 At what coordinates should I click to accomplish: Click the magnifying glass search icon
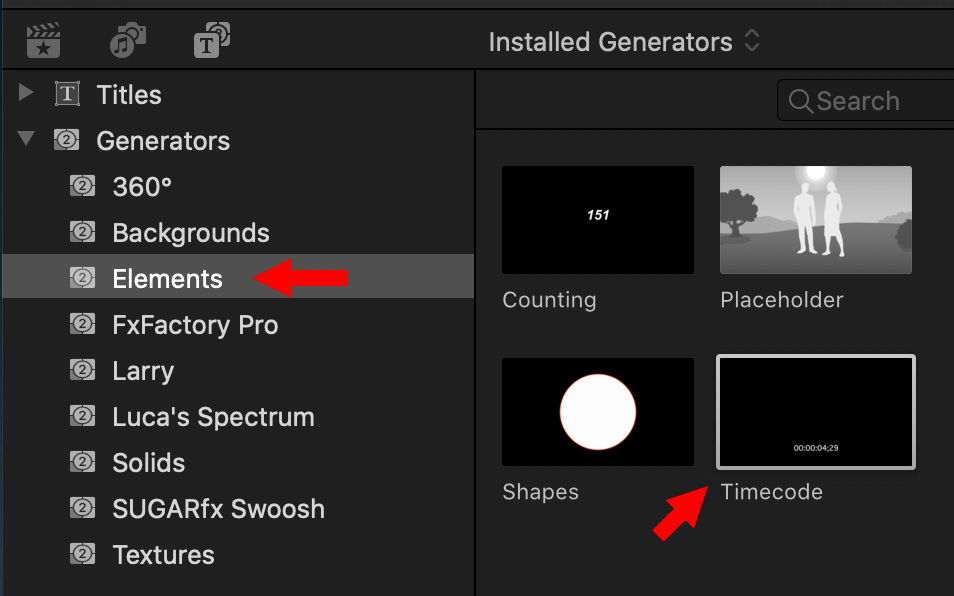pos(800,101)
